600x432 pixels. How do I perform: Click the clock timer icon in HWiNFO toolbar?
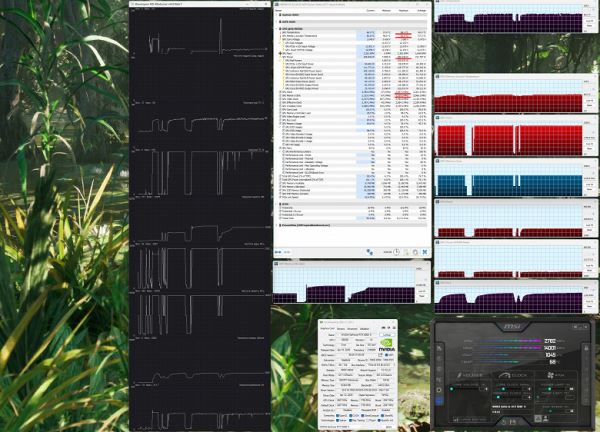tap(396, 252)
